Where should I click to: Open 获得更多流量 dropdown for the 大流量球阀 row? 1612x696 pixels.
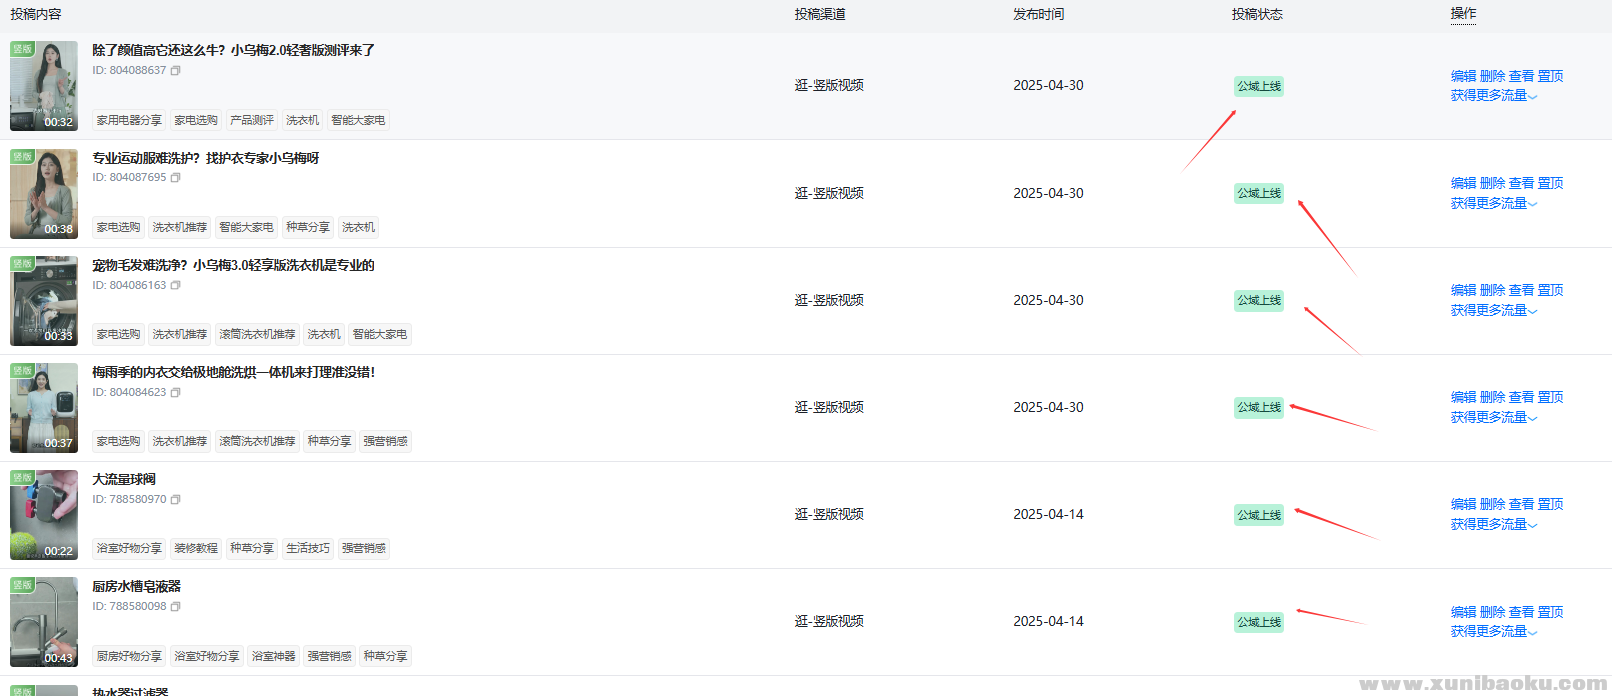coord(1493,525)
